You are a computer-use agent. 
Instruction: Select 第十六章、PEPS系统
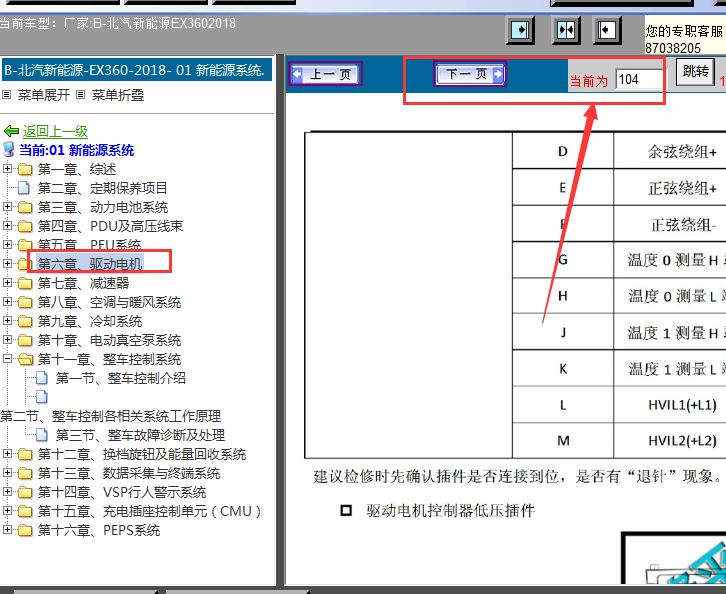click(x=99, y=530)
